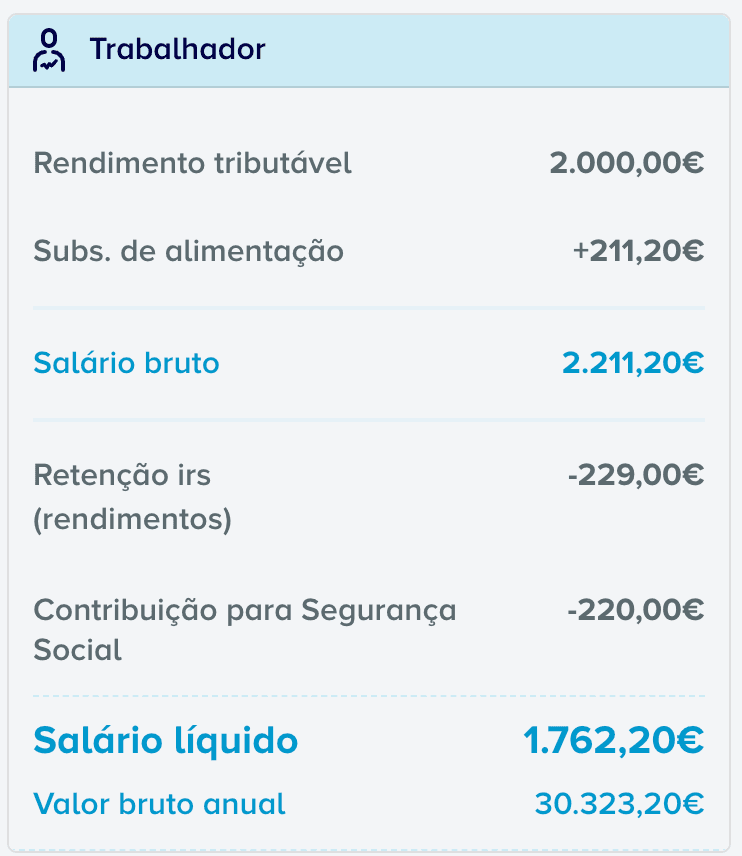This screenshot has height=856, width=742.
Task: Click the Salário bruto label
Action: [x=126, y=363]
